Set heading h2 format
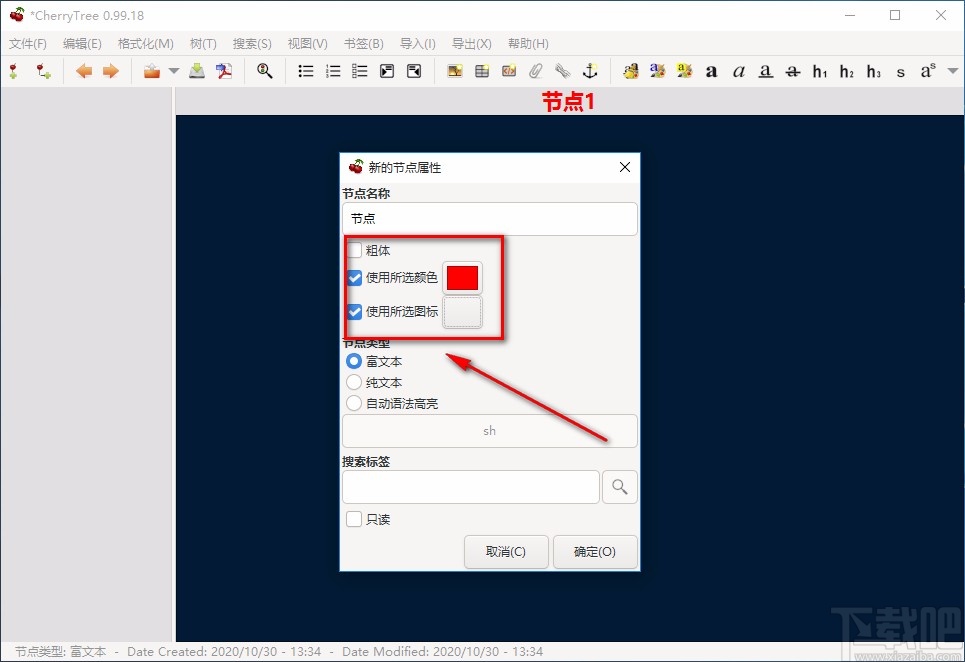The image size is (965, 662). click(x=847, y=71)
